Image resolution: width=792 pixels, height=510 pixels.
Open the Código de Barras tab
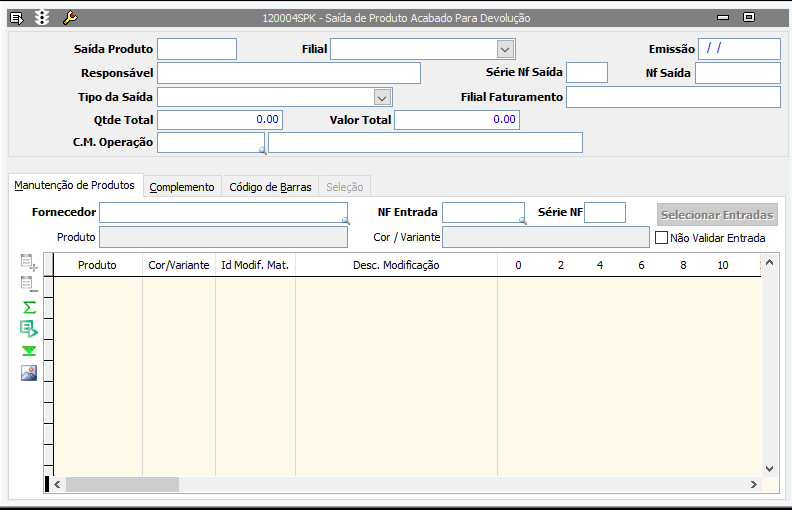(270, 187)
